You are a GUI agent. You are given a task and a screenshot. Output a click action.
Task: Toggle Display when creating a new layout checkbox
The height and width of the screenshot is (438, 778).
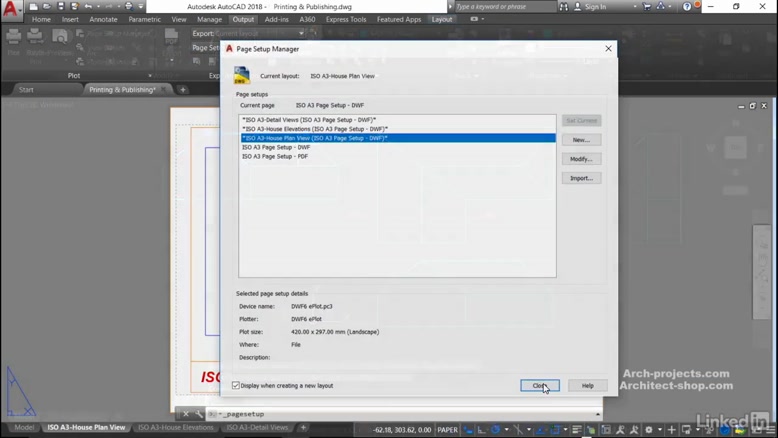pyautogui.click(x=236, y=385)
